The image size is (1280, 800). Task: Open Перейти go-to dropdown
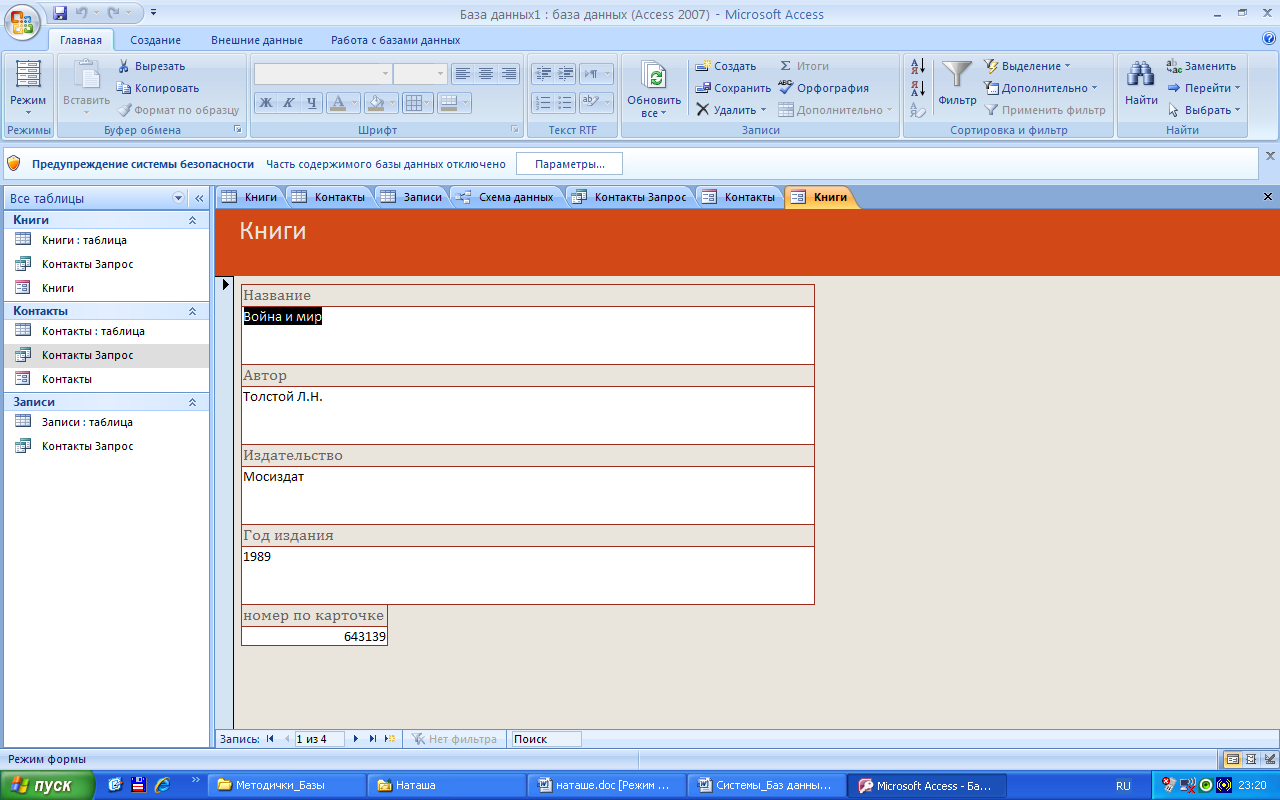(x=1204, y=88)
